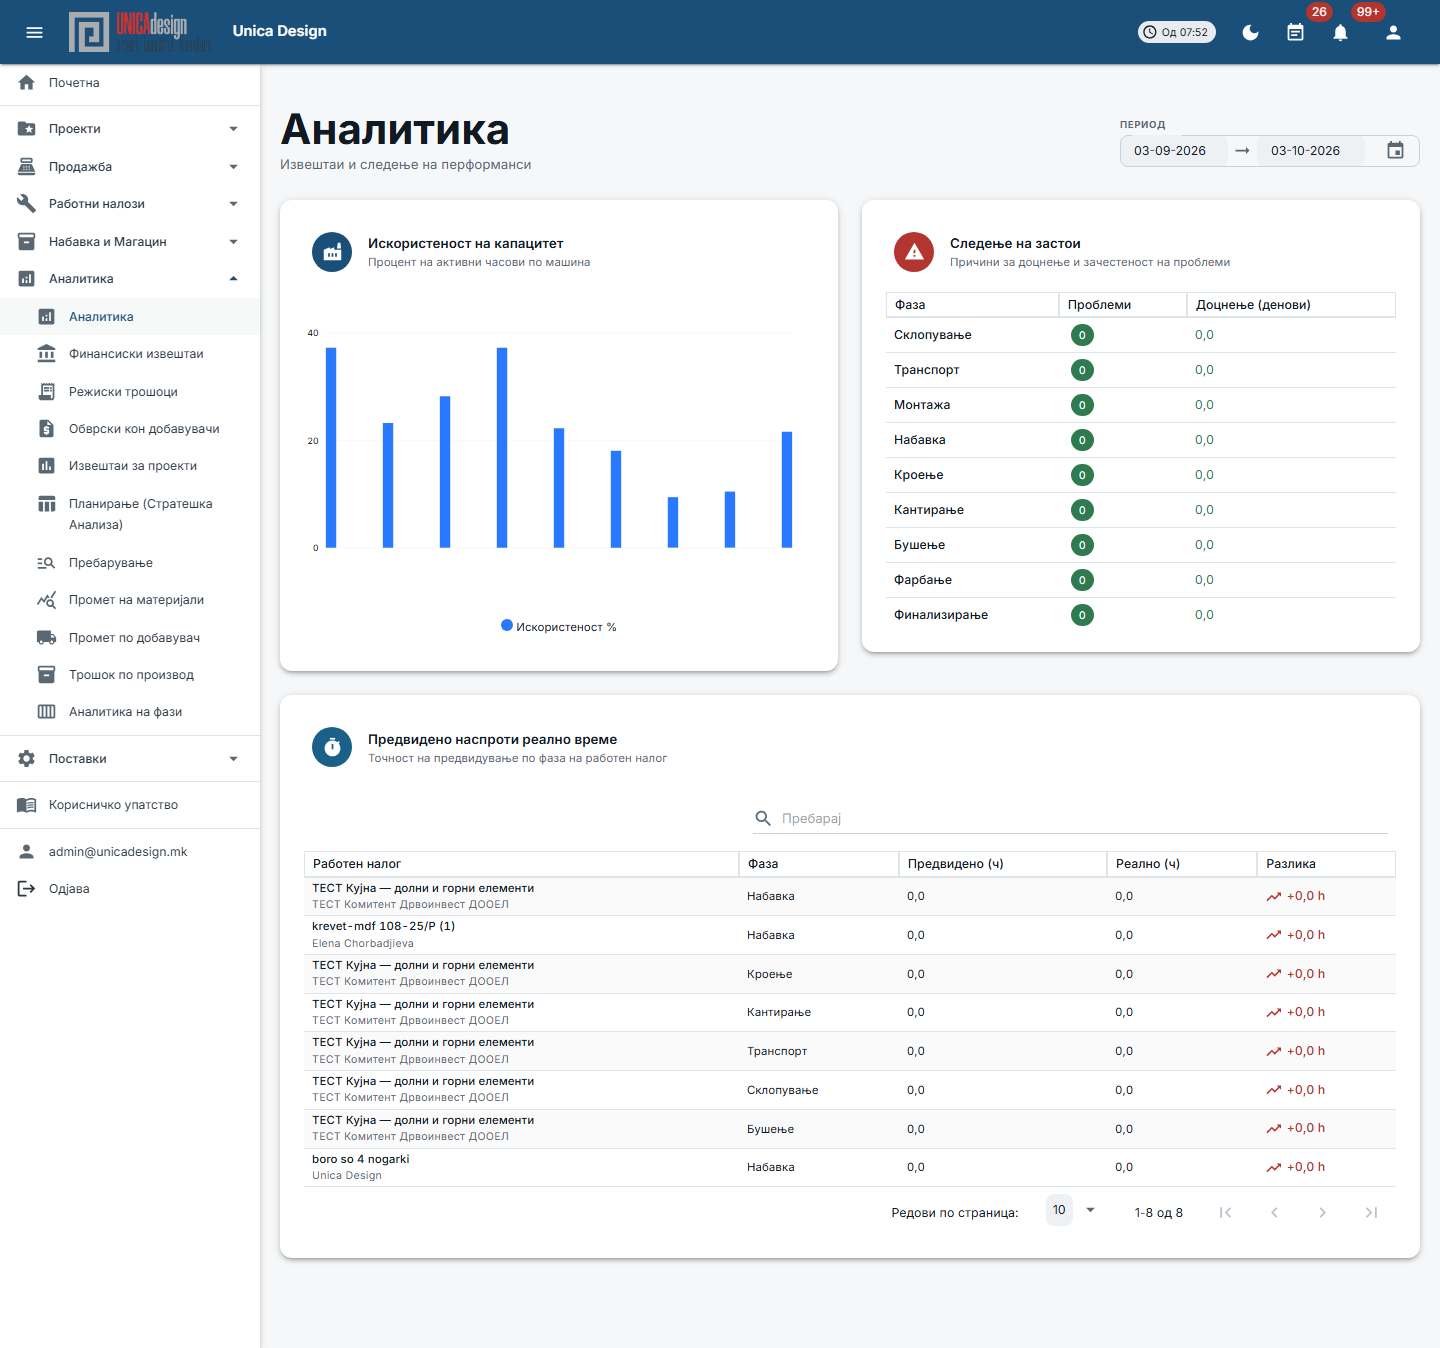Open rows per page dropdown showing 10
The width and height of the screenshot is (1440, 1348).
(x=1071, y=1210)
